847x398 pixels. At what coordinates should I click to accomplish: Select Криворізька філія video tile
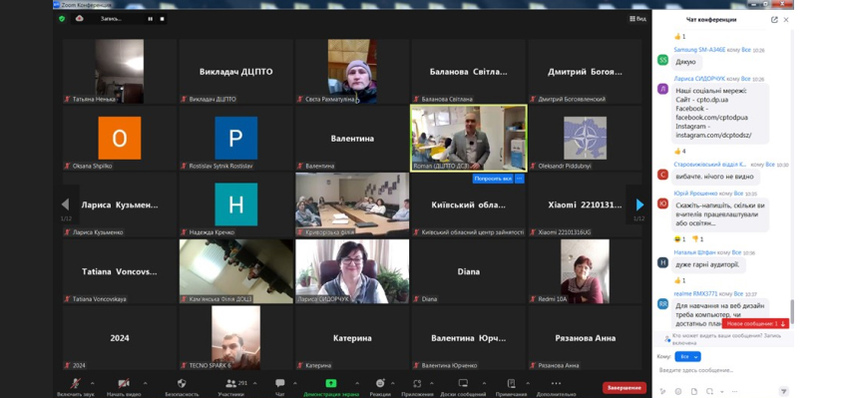tap(352, 205)
